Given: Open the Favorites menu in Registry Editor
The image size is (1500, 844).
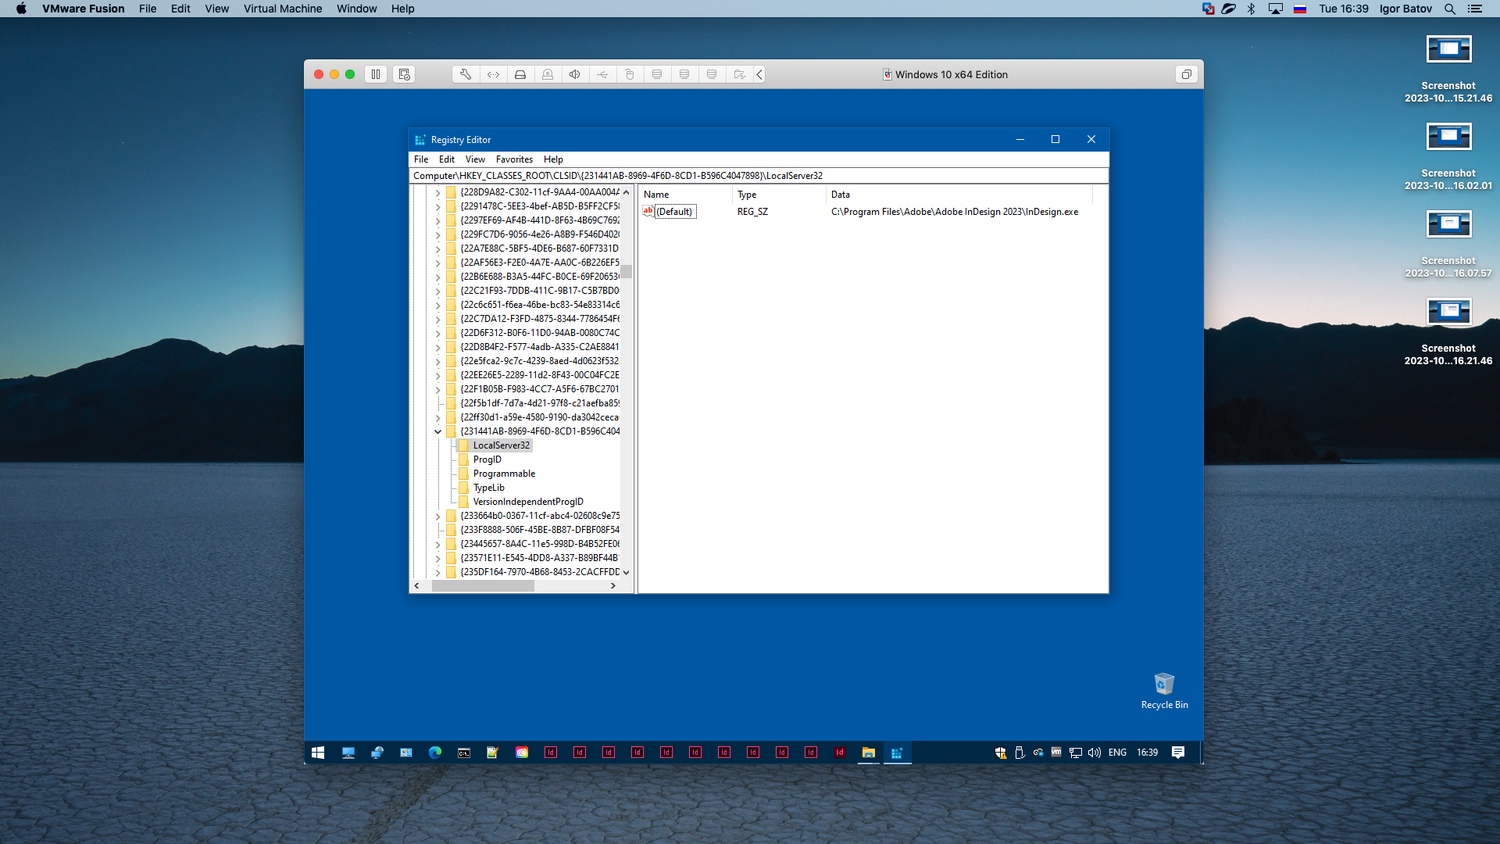Looking at the screenshot, I should coord(514,160).
